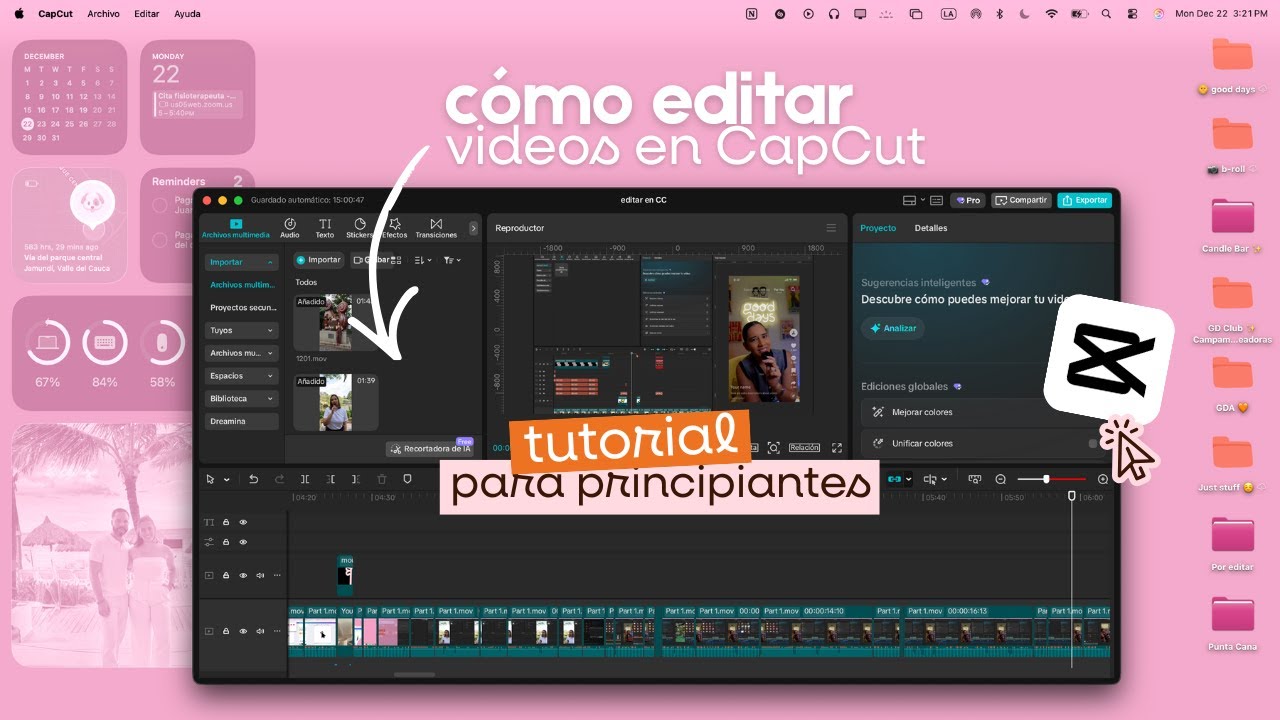Open the Texto tool tab
1280x720 pixels.
(x=325, y=228)
